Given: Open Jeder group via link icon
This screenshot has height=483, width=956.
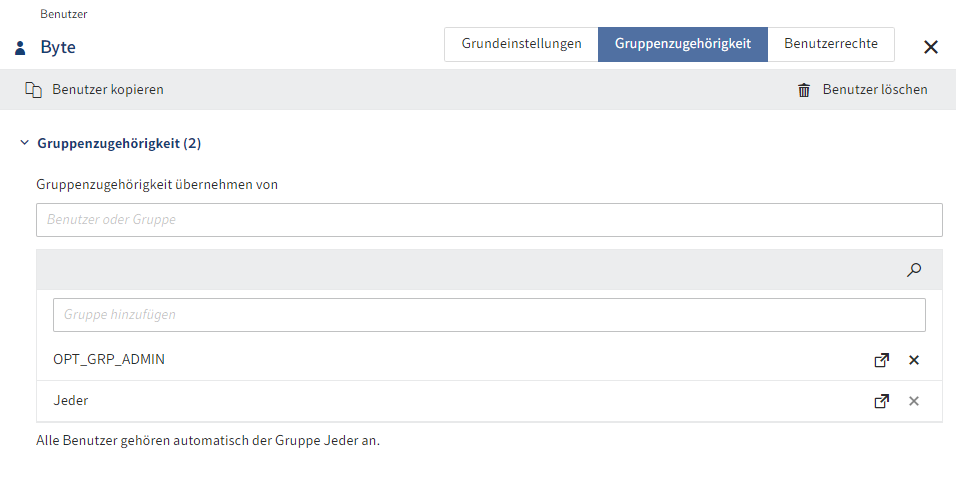Looking at the screenshot, I should point(881,401).
